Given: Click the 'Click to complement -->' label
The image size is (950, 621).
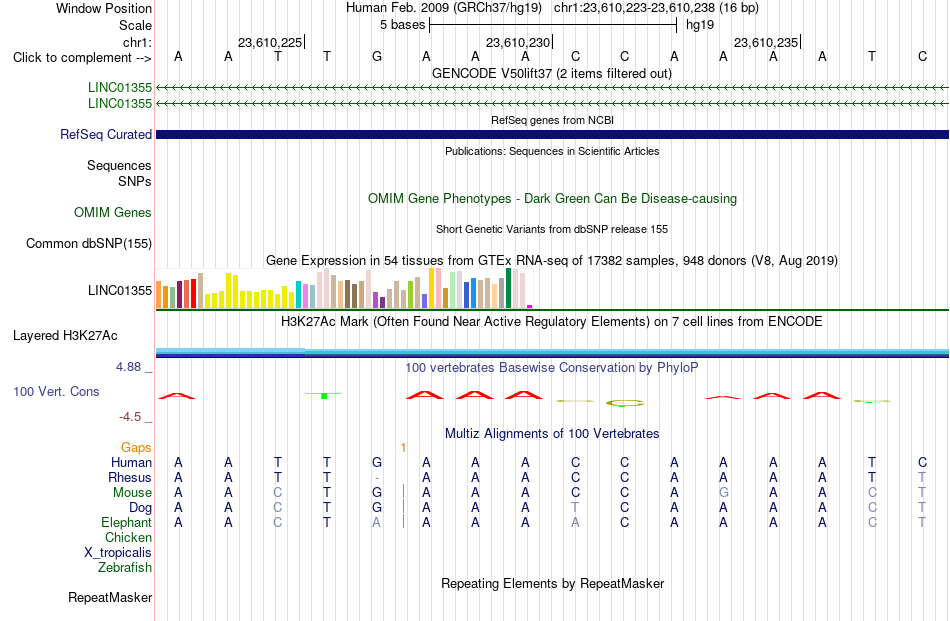Looking at the screenshot, I should pyautogui.click(x=82, y=58).
